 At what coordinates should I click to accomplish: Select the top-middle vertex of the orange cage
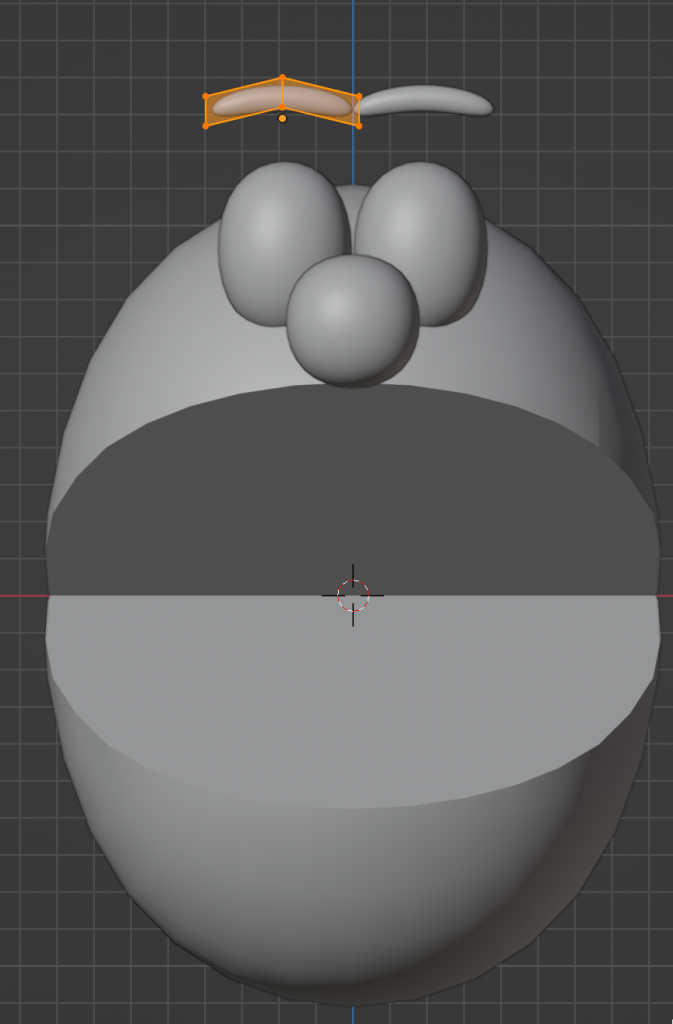point(282,77)
